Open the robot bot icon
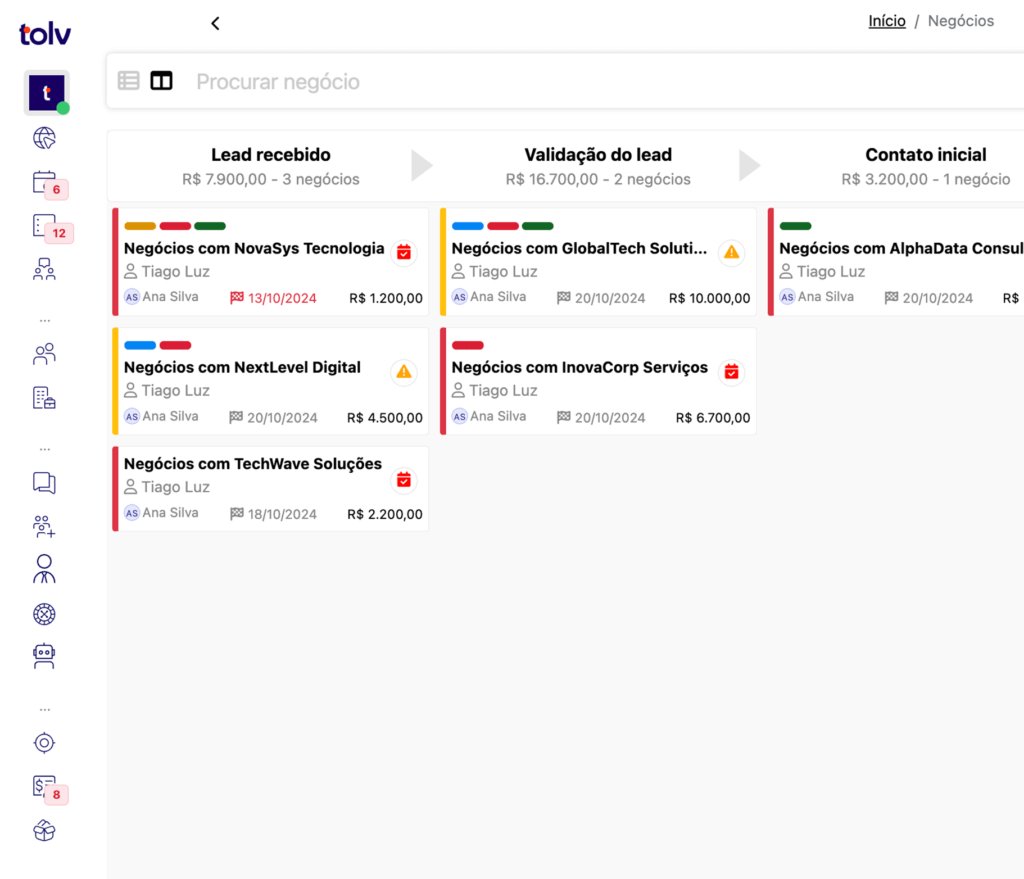1024x879 pixels. point(44,656)
